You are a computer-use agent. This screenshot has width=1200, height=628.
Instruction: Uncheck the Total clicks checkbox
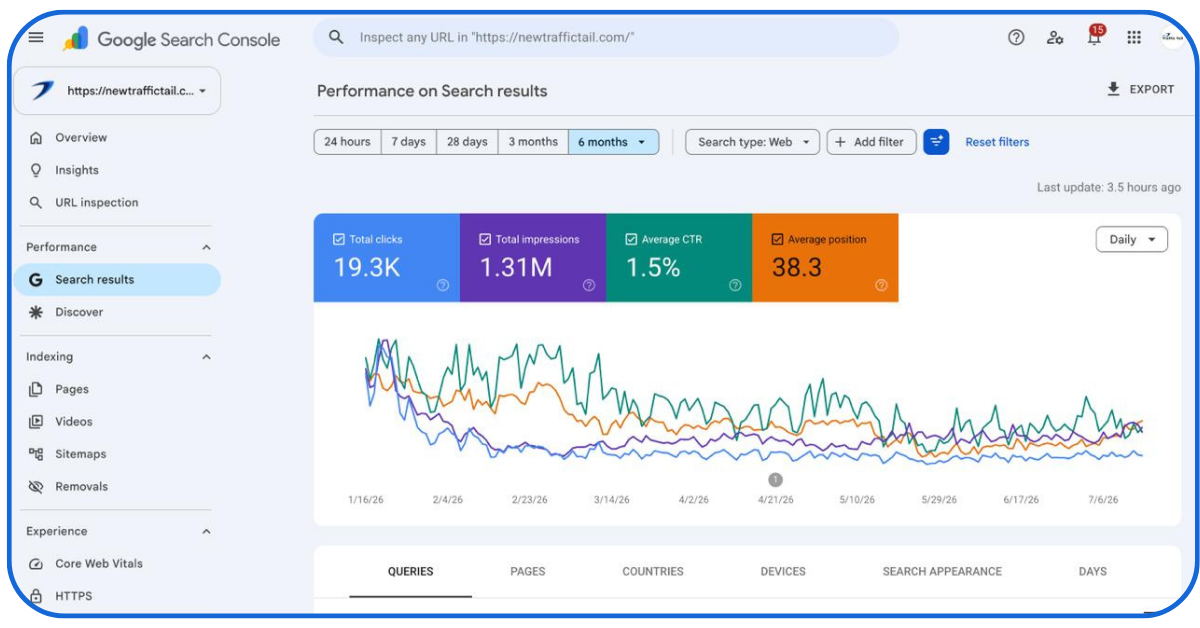pyautogui.click(x=338, y=240)
